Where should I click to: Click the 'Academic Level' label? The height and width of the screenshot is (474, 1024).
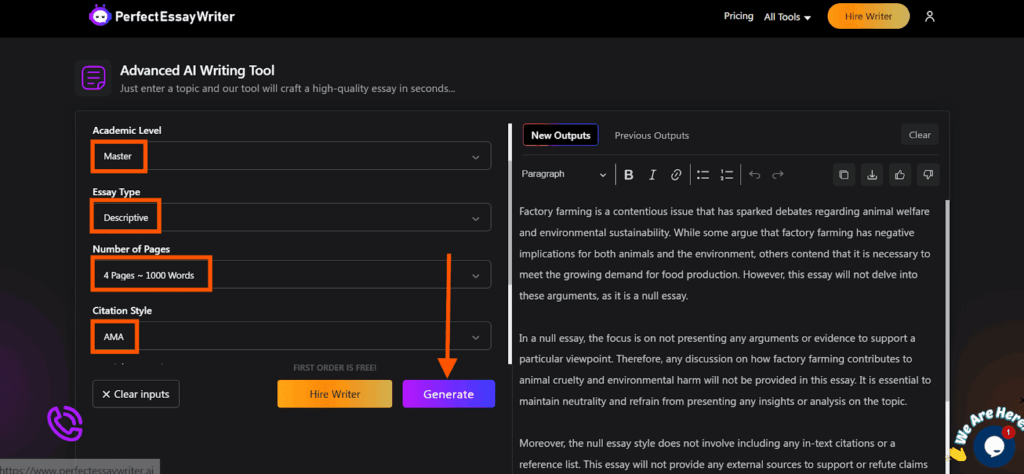(127, 131)
